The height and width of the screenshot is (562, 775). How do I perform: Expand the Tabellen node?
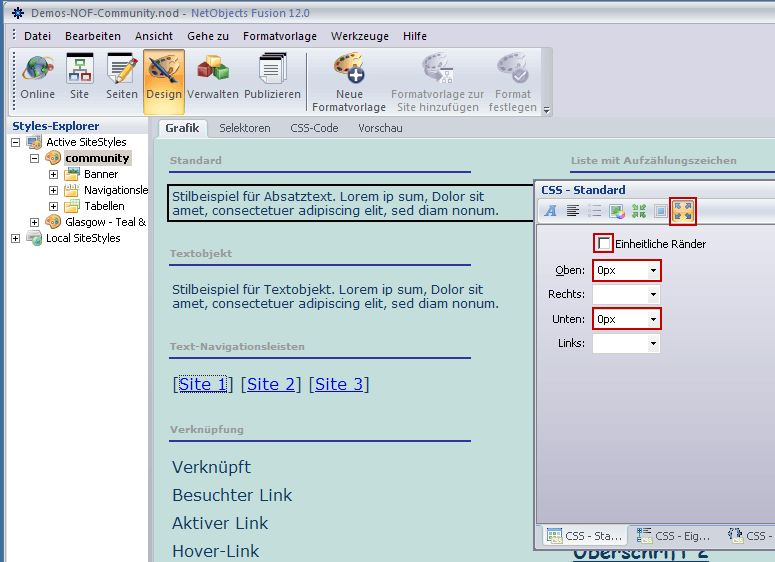point(53,206)
